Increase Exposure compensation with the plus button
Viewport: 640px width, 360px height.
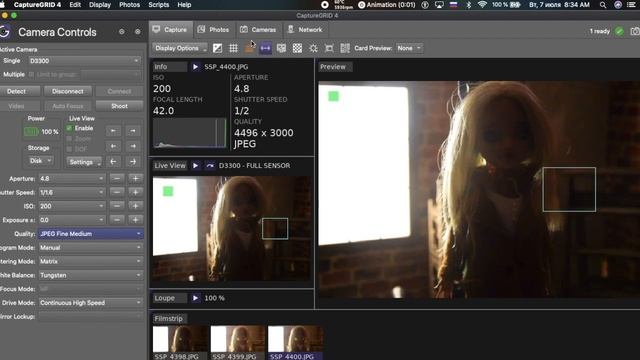point(136,220)
